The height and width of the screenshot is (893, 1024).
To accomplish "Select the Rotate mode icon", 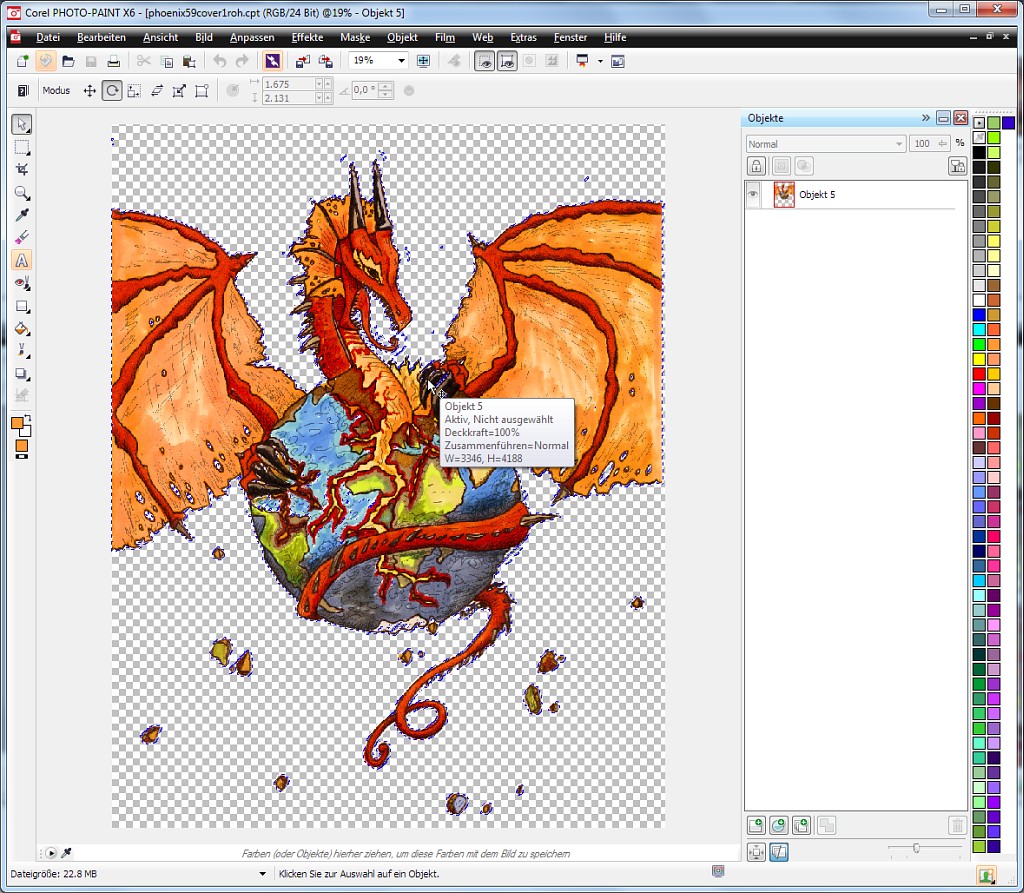I will 112,91.
